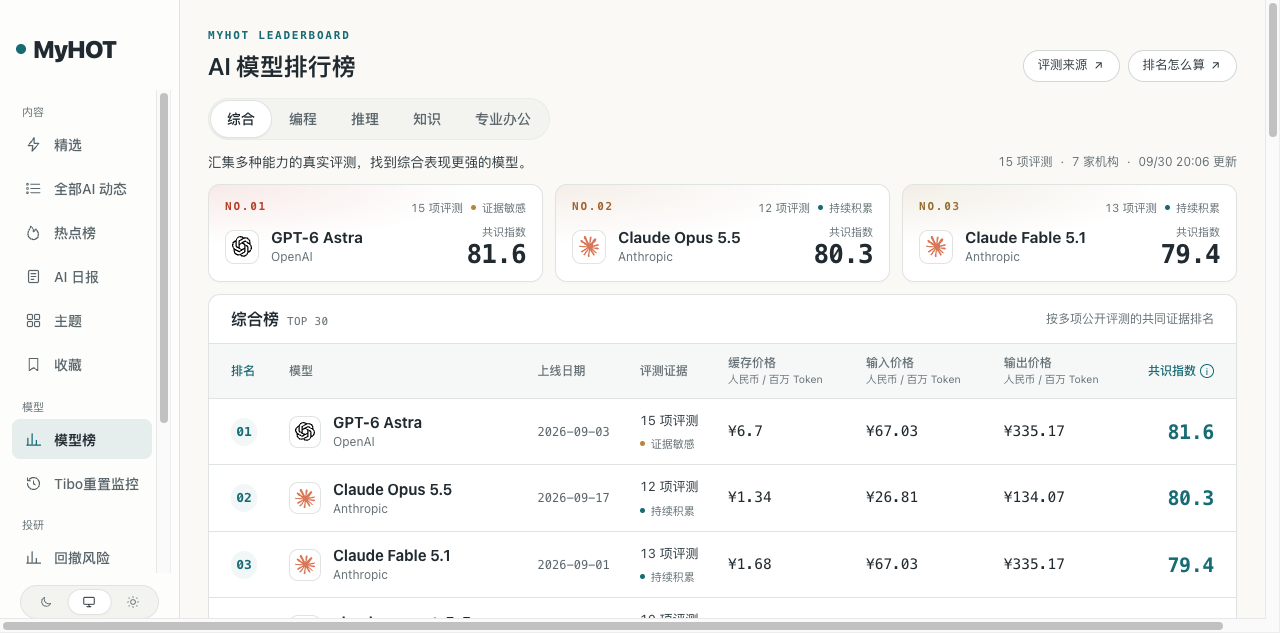1280x633 pixels.
Task: Click the bookmark icon beside 收藏
Action: [33, 365]
